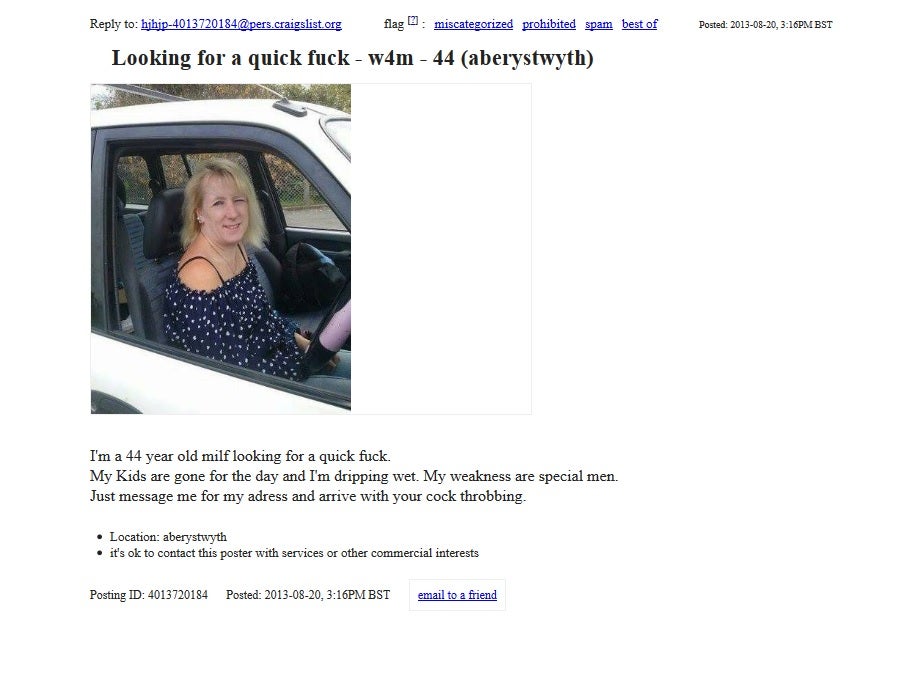
Task: Click the email to a friend button
Action: (457, 595)
